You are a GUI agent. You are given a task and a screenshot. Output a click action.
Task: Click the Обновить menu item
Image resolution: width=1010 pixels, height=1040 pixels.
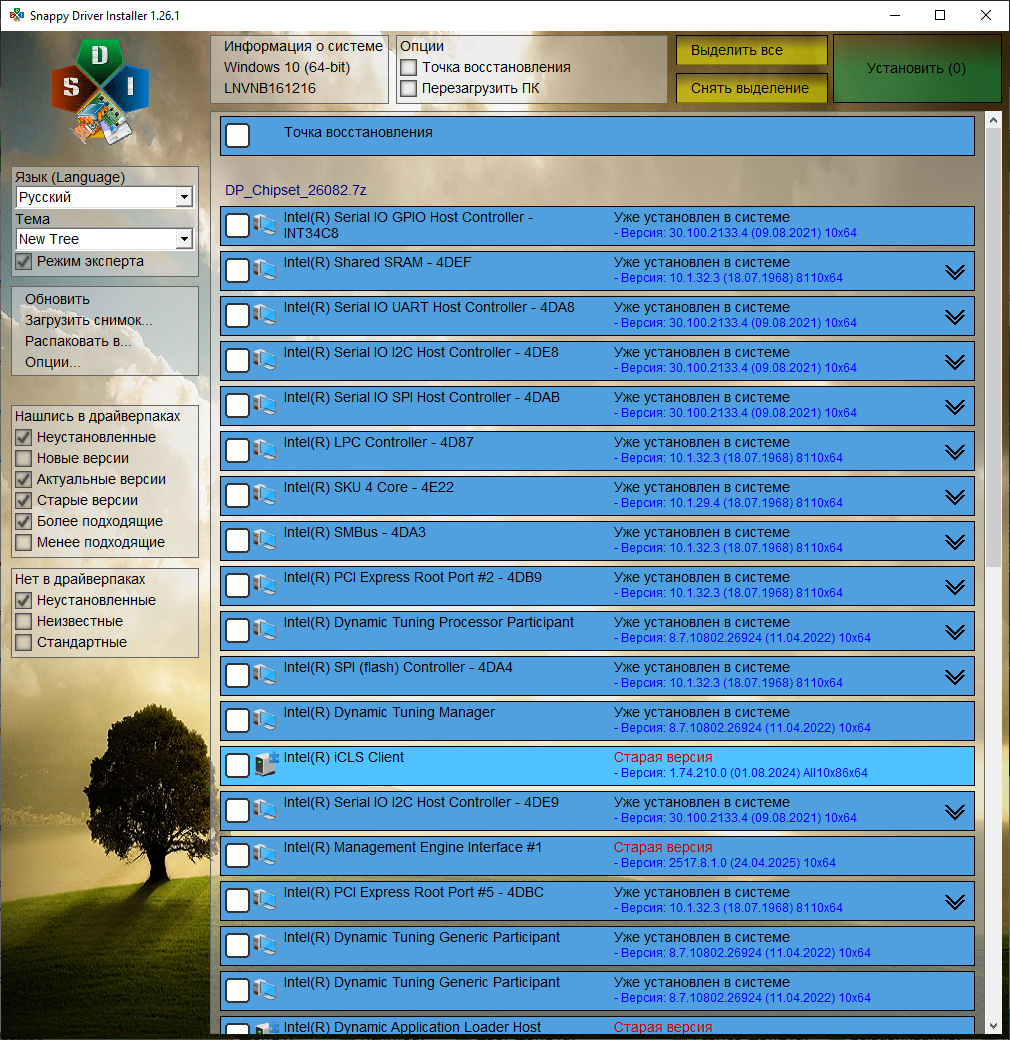click(57, 299)
